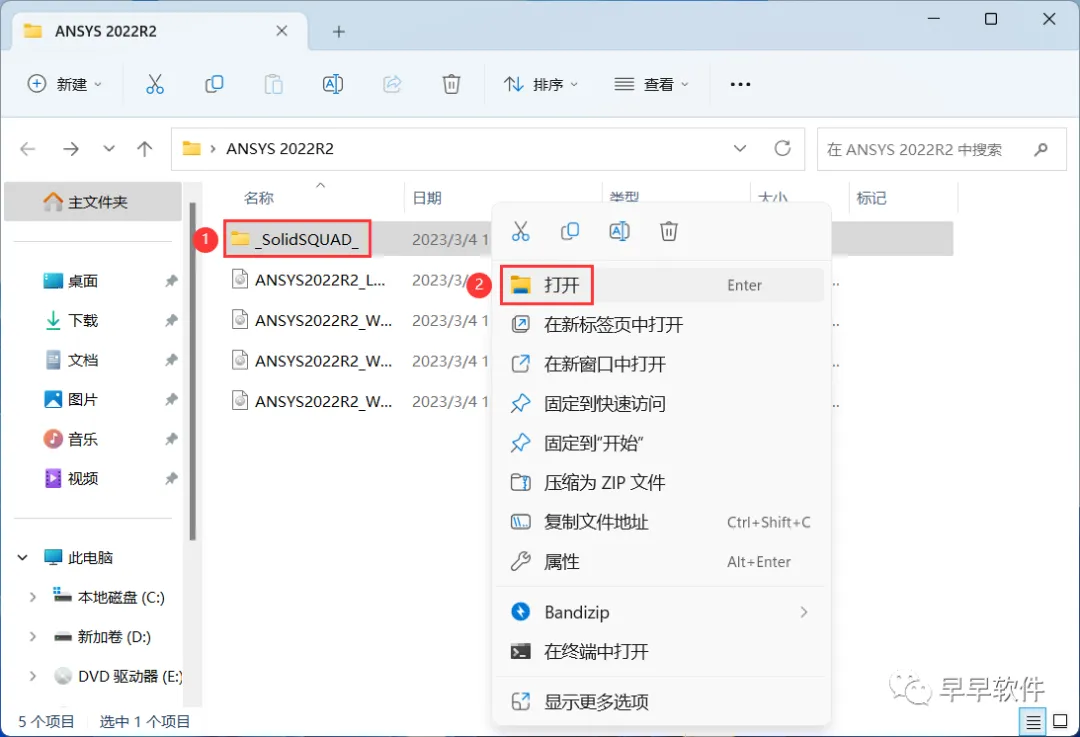Go forward with the right arrow
Viewport: 1080px width, 737px height.
point(71,149)
